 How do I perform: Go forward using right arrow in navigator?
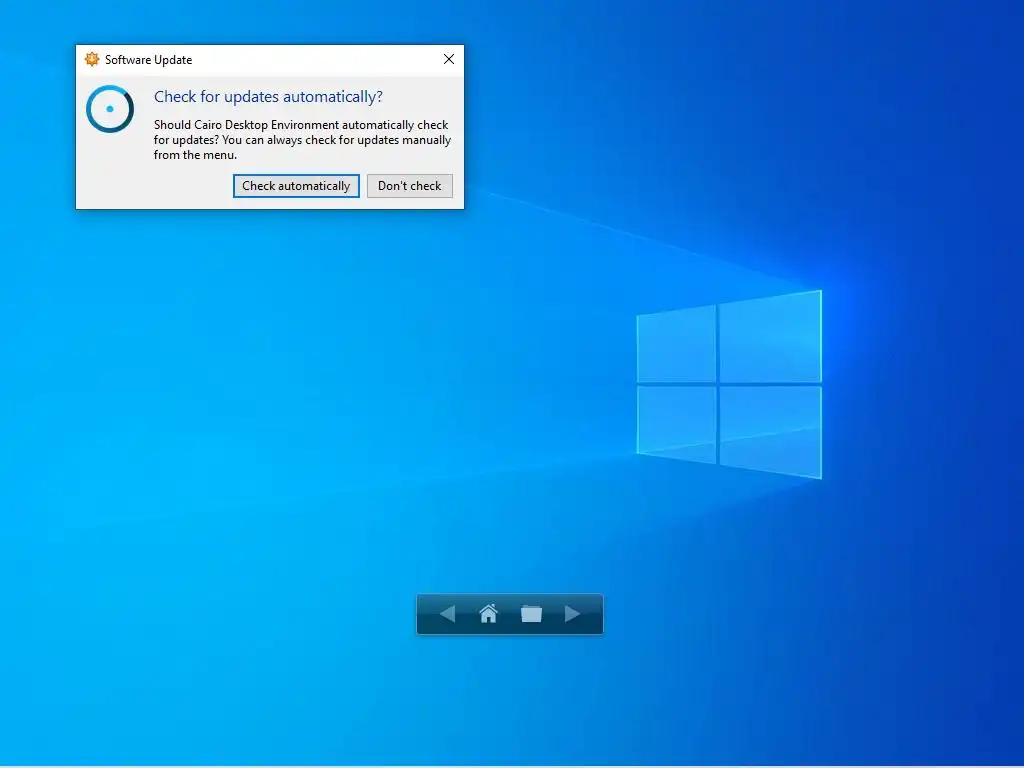(573, 614)
